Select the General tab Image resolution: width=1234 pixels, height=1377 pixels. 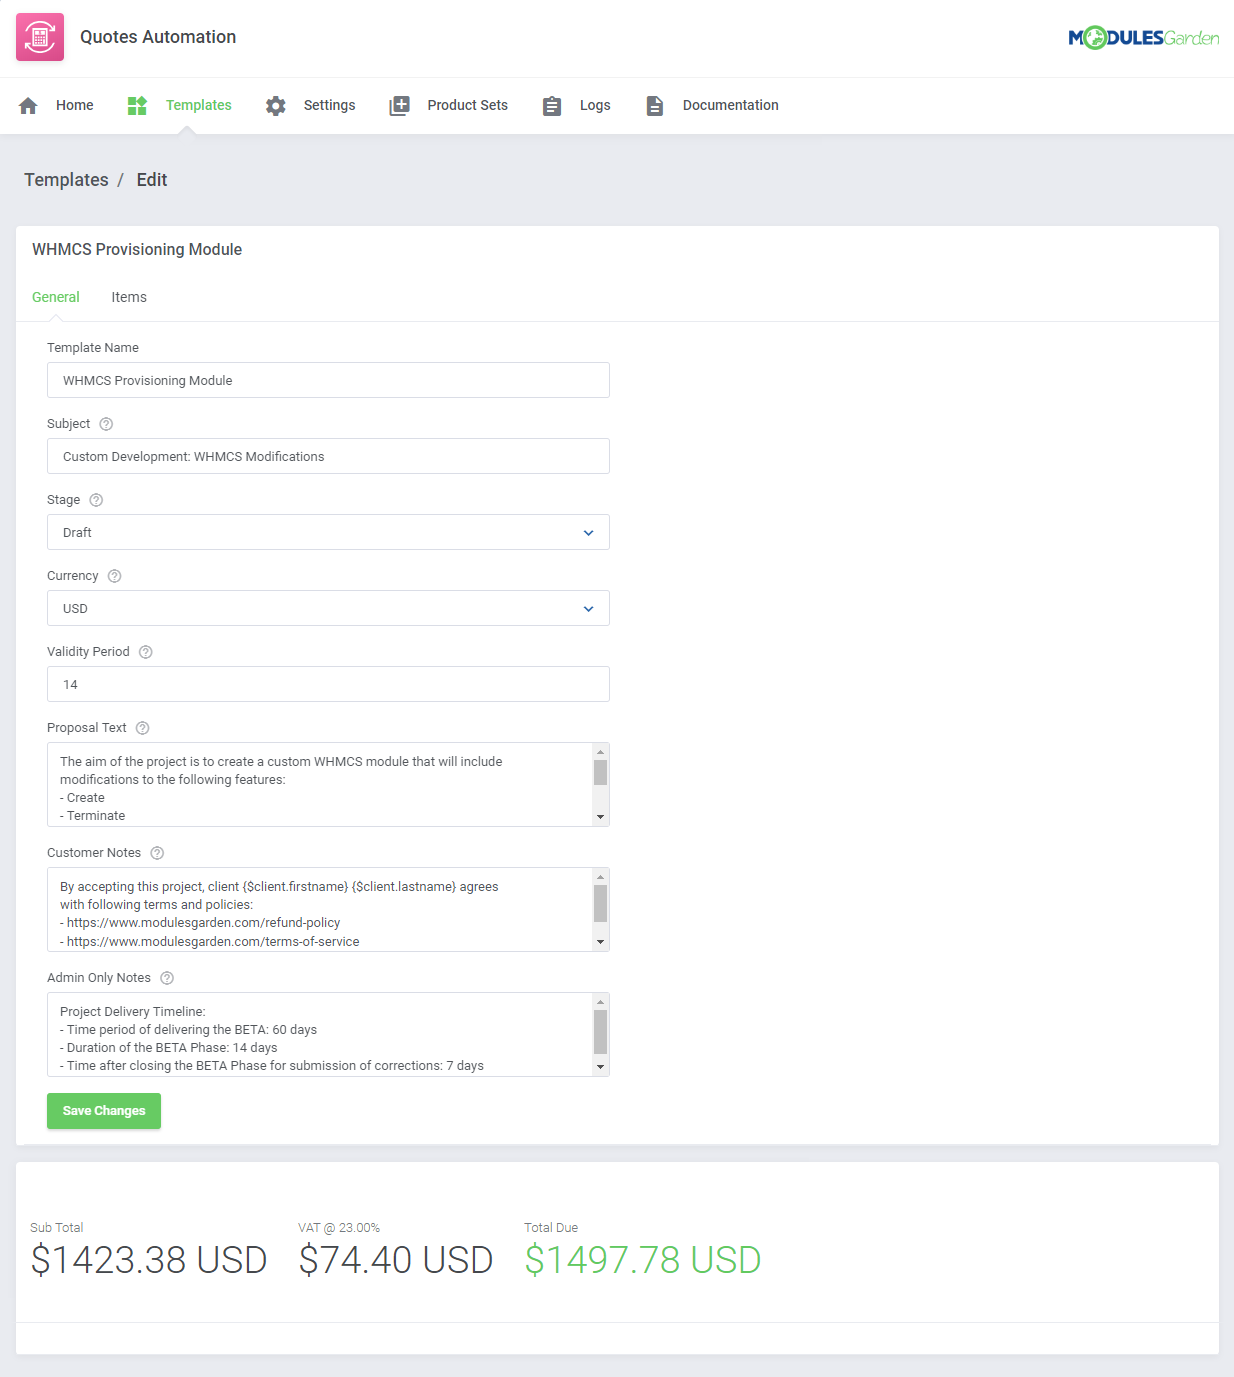coord(55,296)
